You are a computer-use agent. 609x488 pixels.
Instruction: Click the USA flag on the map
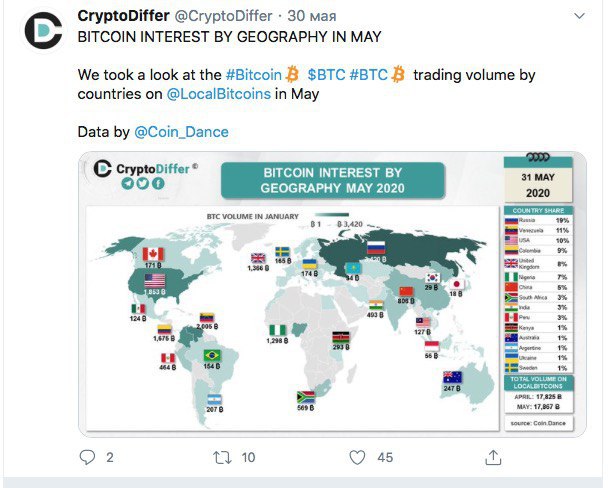[155, 281]
